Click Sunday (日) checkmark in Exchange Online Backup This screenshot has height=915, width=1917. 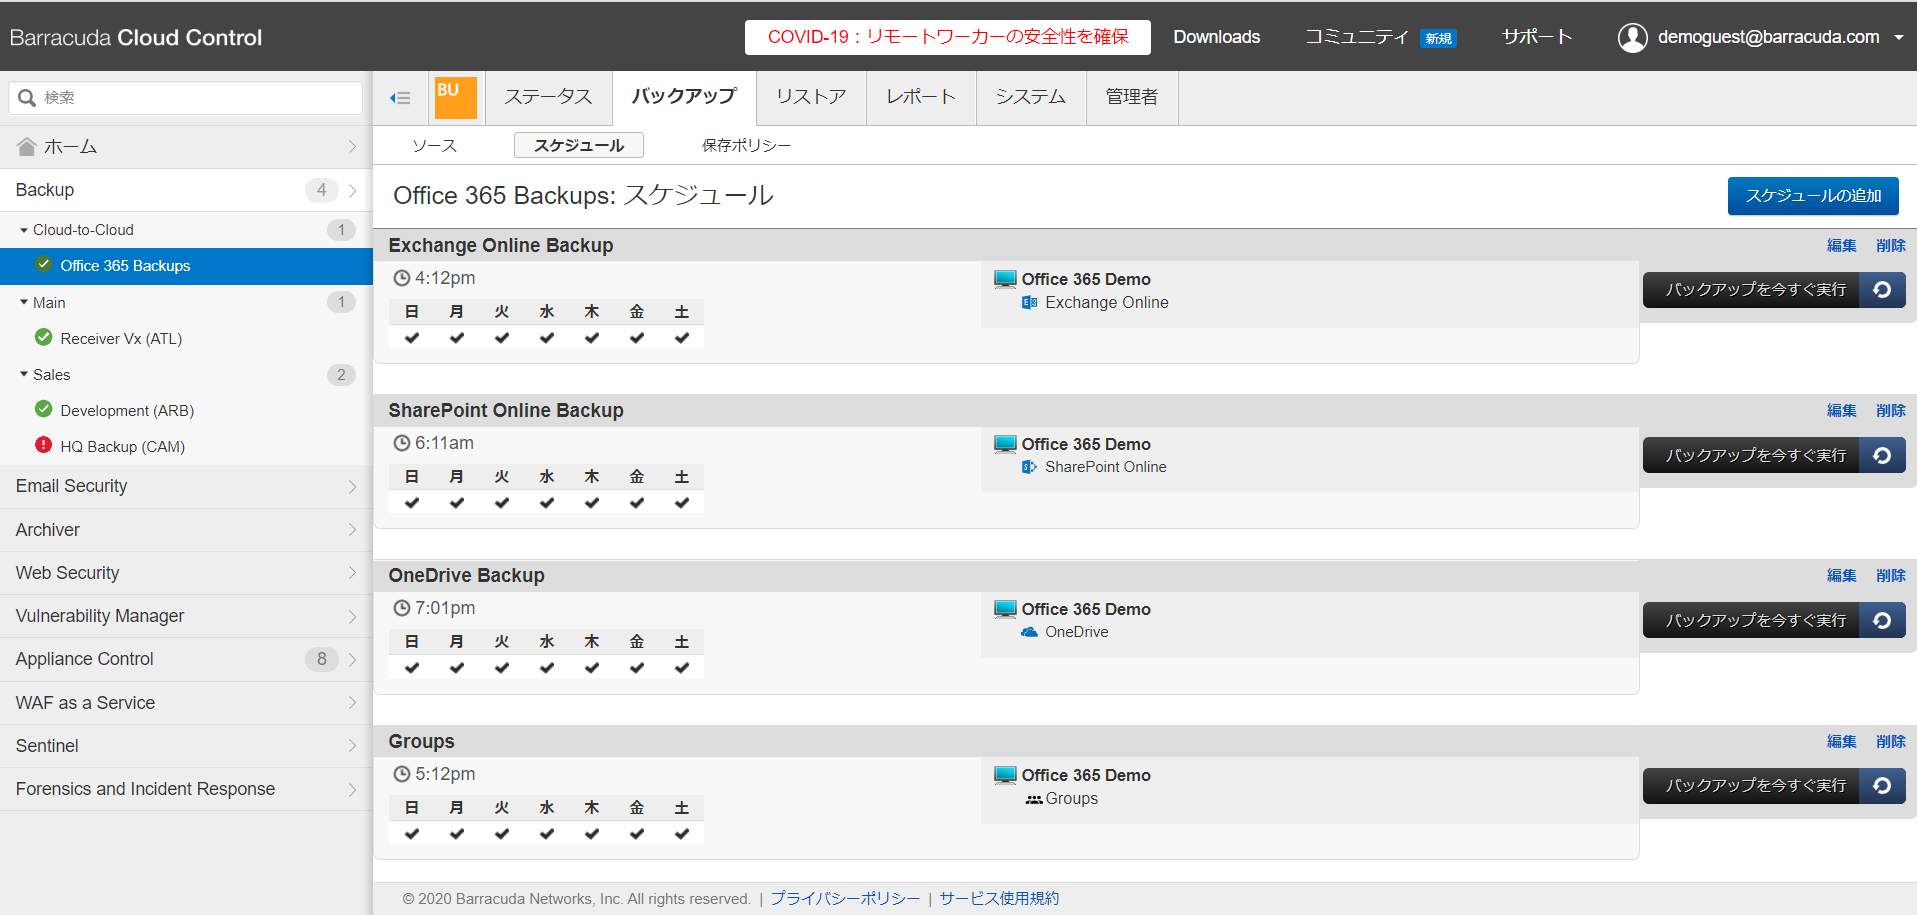click(412, 338)
